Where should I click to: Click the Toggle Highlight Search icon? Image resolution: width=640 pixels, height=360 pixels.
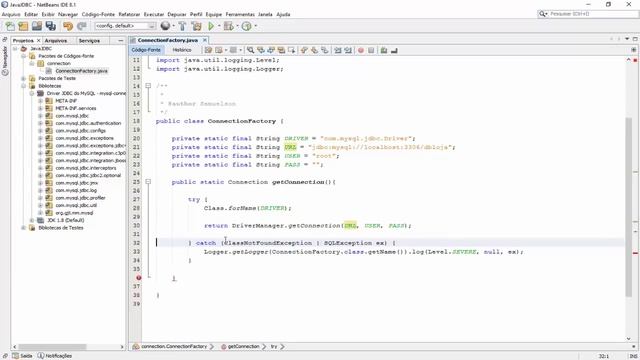(281, 50)
